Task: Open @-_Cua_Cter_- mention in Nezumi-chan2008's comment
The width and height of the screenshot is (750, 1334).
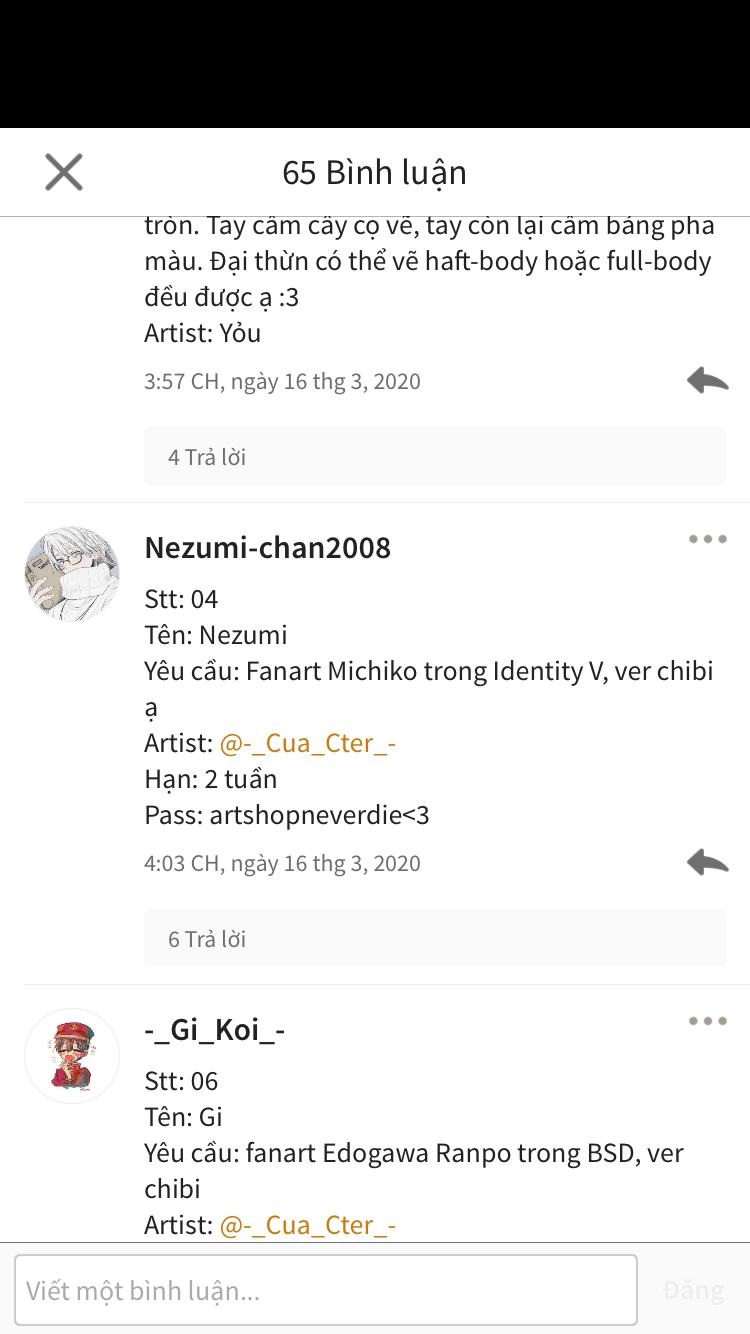Action: [x=308, y=743]
